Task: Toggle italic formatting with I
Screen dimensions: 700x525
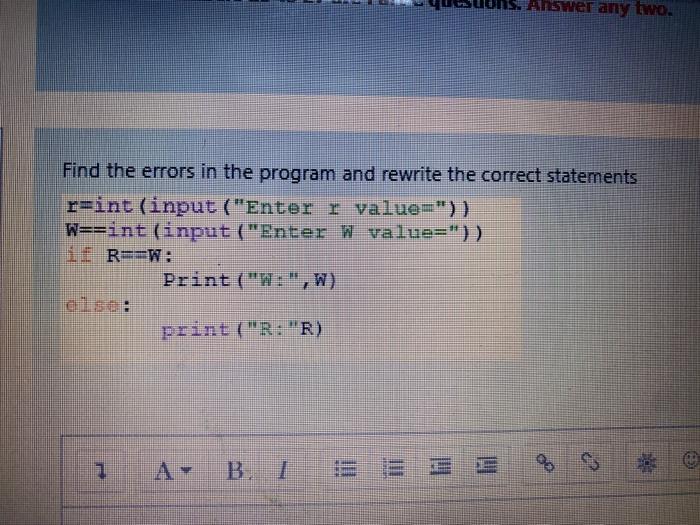Action: pyautogui.click(x=282, y=470)
